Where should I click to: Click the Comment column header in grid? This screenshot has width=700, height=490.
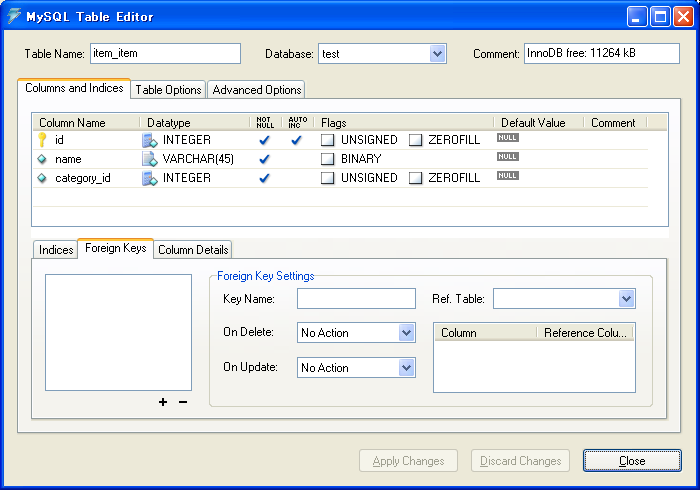[x=615, y=123]
